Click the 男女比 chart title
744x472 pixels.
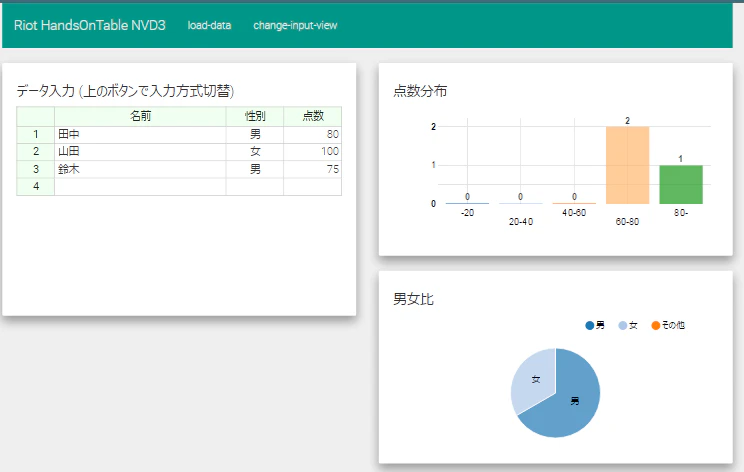(413, 299)
